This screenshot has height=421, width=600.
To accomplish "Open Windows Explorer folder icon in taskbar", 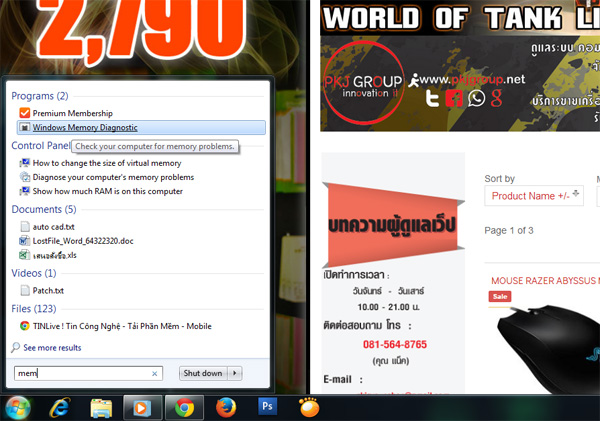I will click(101, 408).
